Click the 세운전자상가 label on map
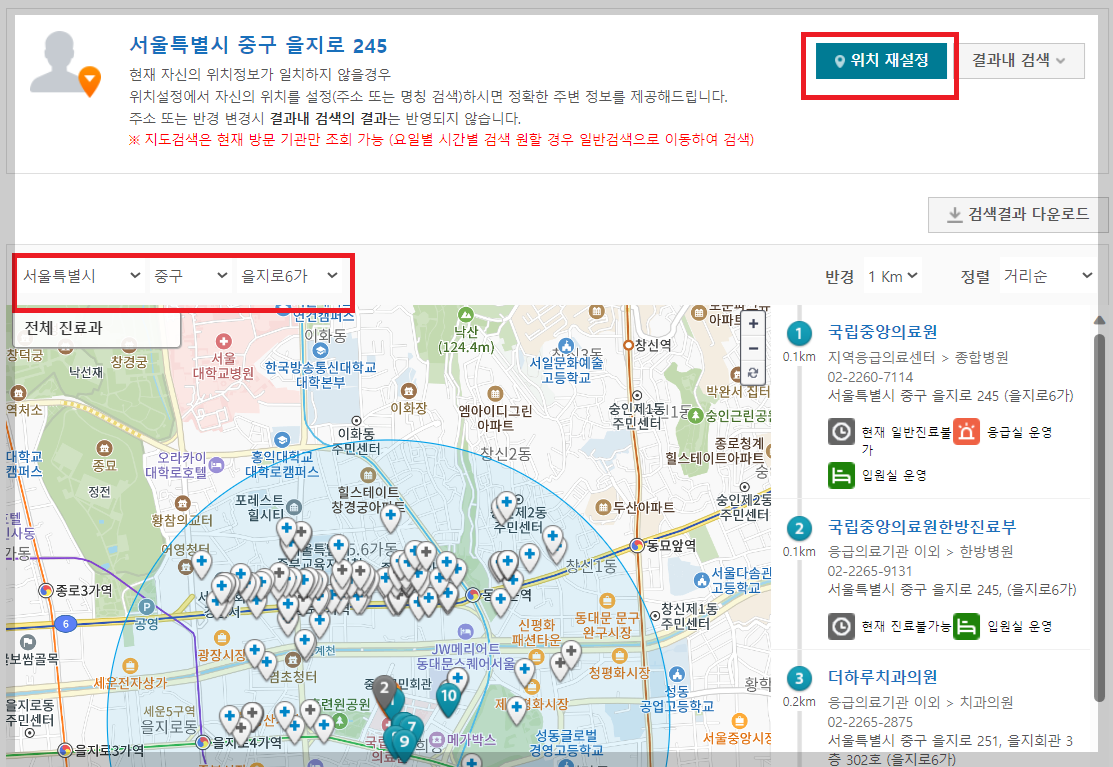This screenshot has width=1113, height=767. click(x=130, y=683)
